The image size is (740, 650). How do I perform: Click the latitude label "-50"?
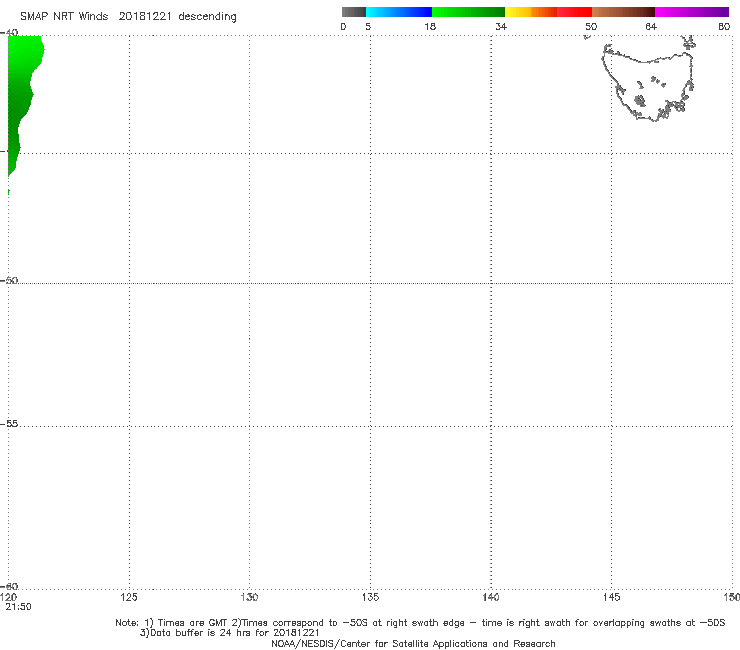[x=9, y=280]
